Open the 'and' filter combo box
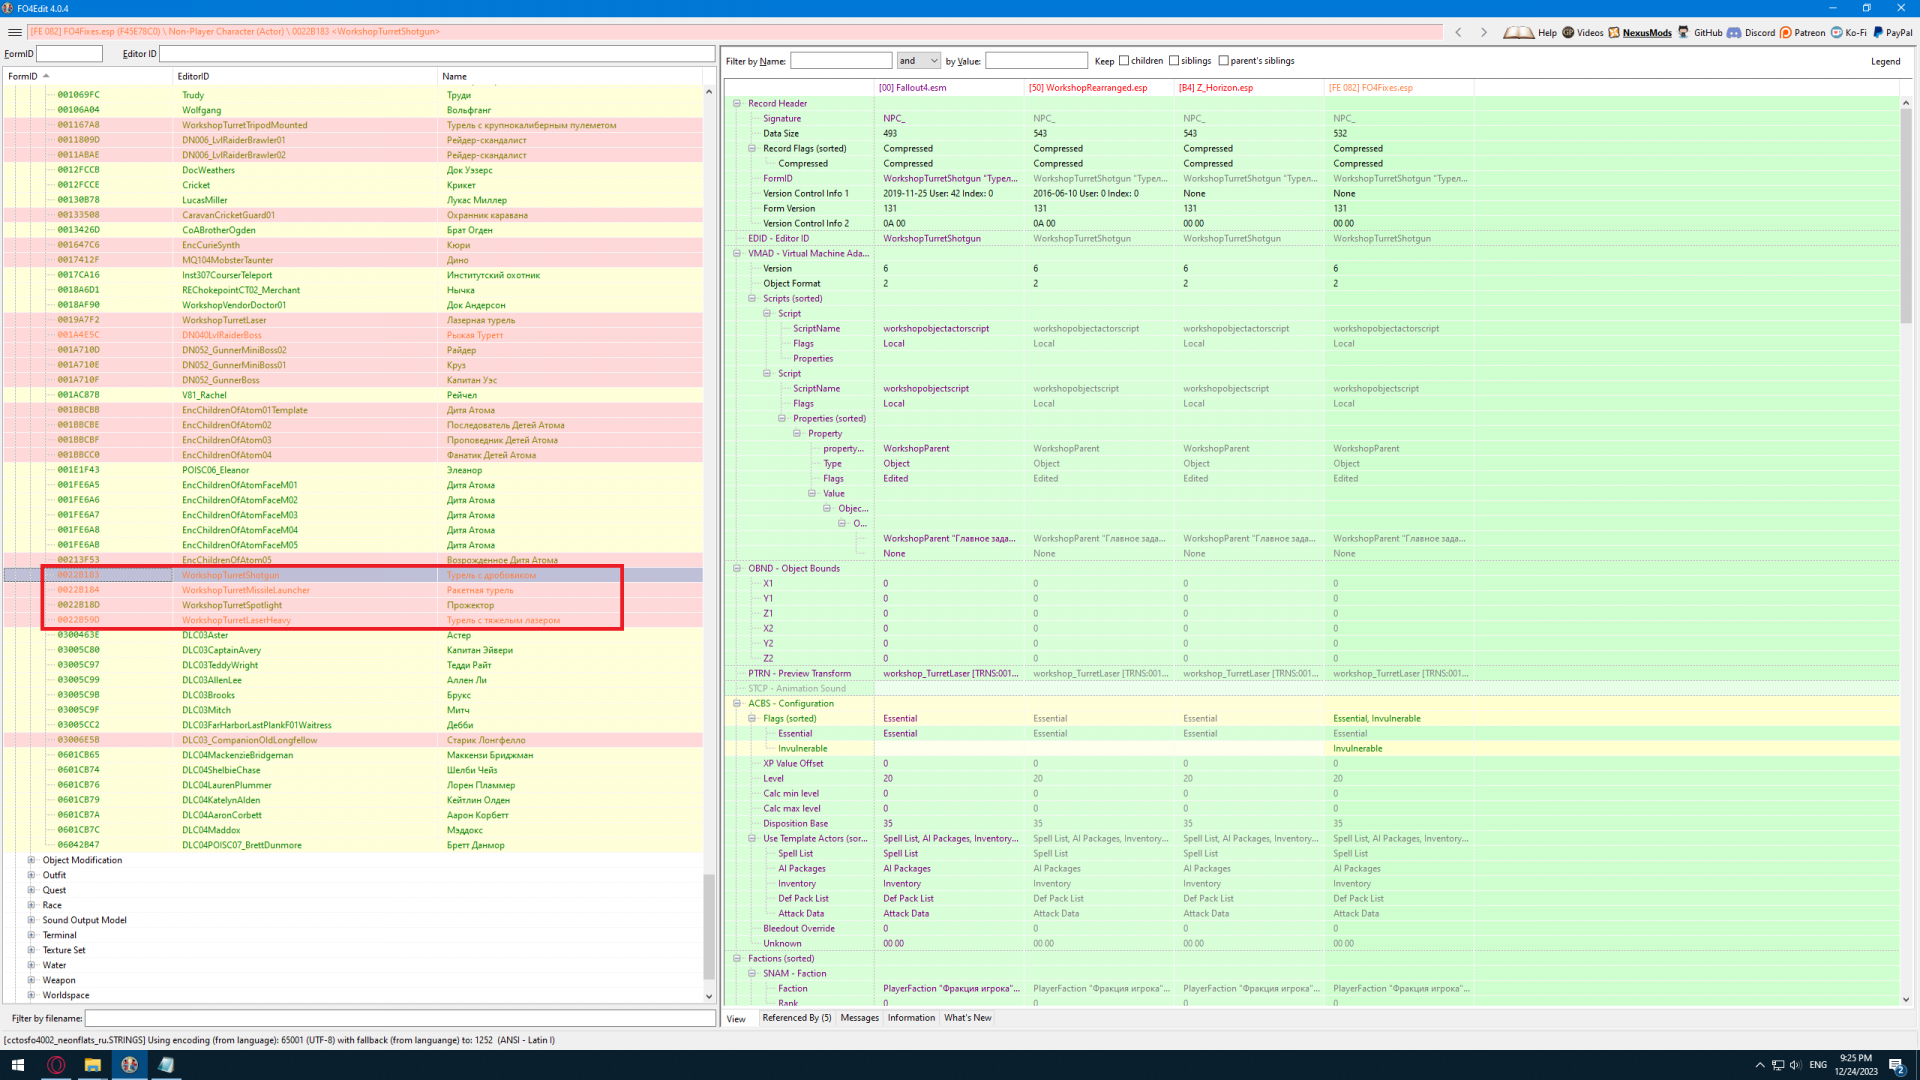This screenshot has height=1080, width=1920. [918, 61]
